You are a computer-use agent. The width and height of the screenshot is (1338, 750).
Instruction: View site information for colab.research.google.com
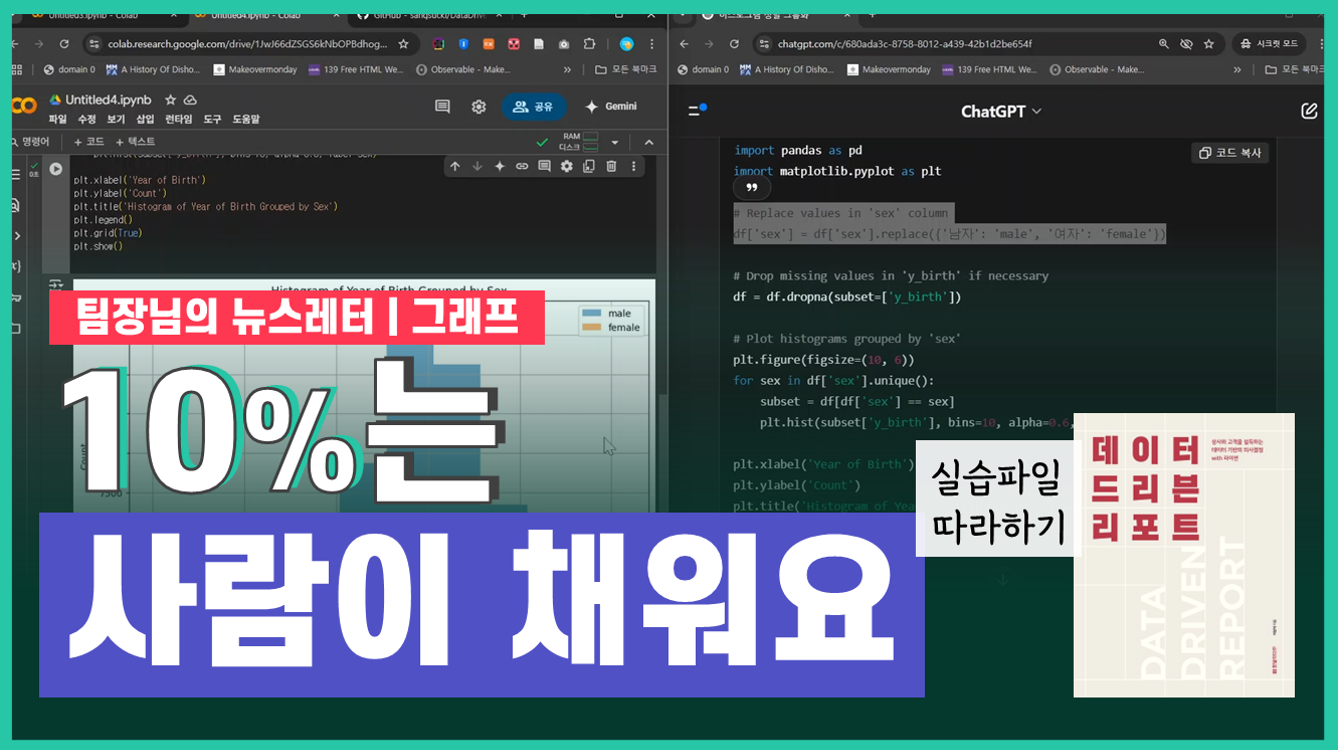(95, 44)
